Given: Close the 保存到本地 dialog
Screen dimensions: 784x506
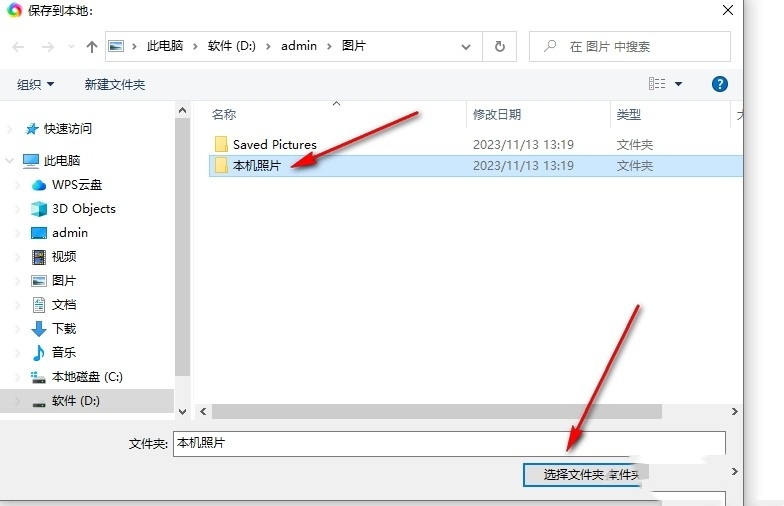Looking at the screenshot, I should pyautogui.click(x=728, y=10).
